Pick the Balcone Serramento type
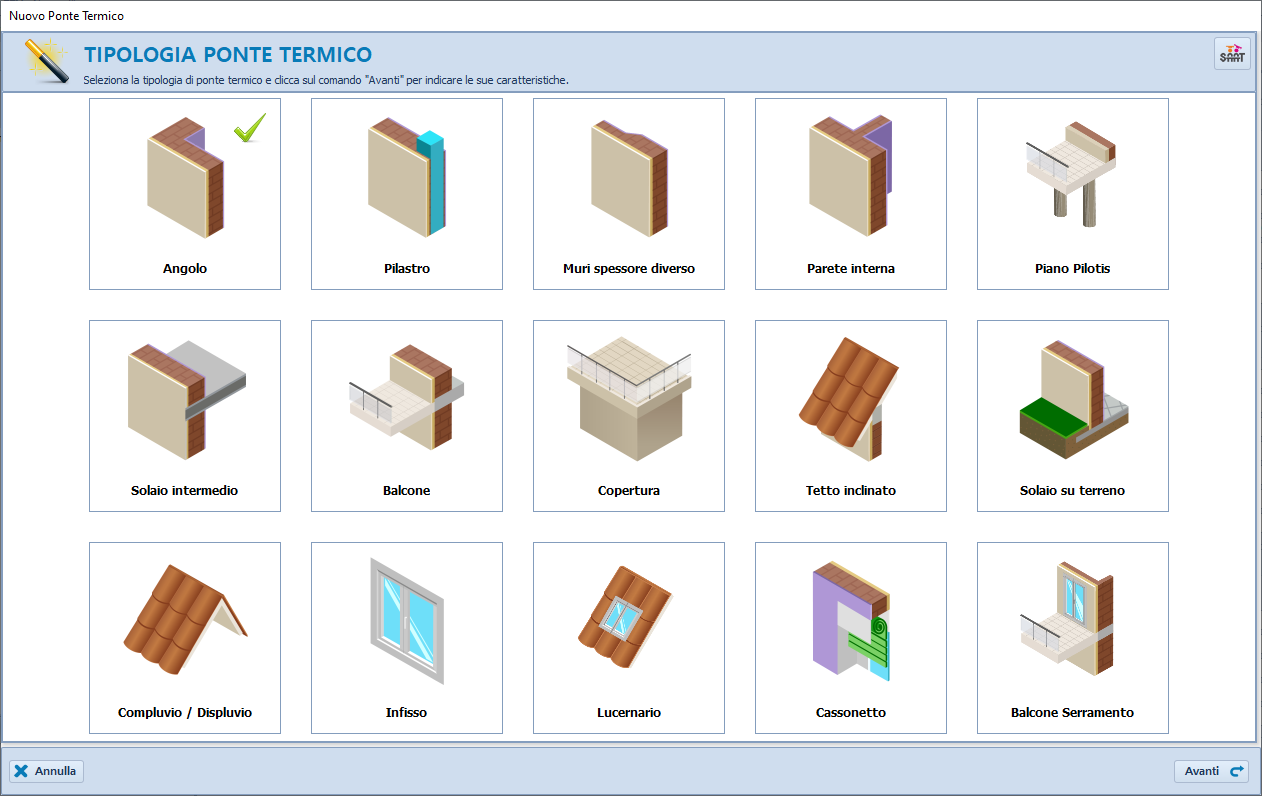The width and height of the screenshot is (1262, 796). coord(1073,638)
